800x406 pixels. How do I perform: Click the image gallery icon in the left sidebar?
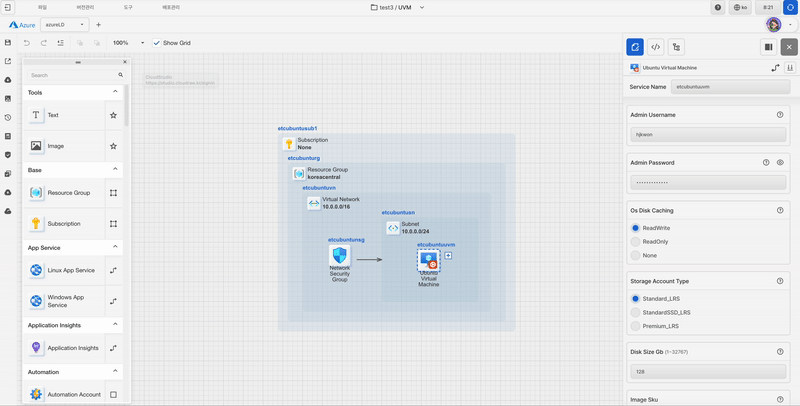pyautogui.click(x=8, y=98)
